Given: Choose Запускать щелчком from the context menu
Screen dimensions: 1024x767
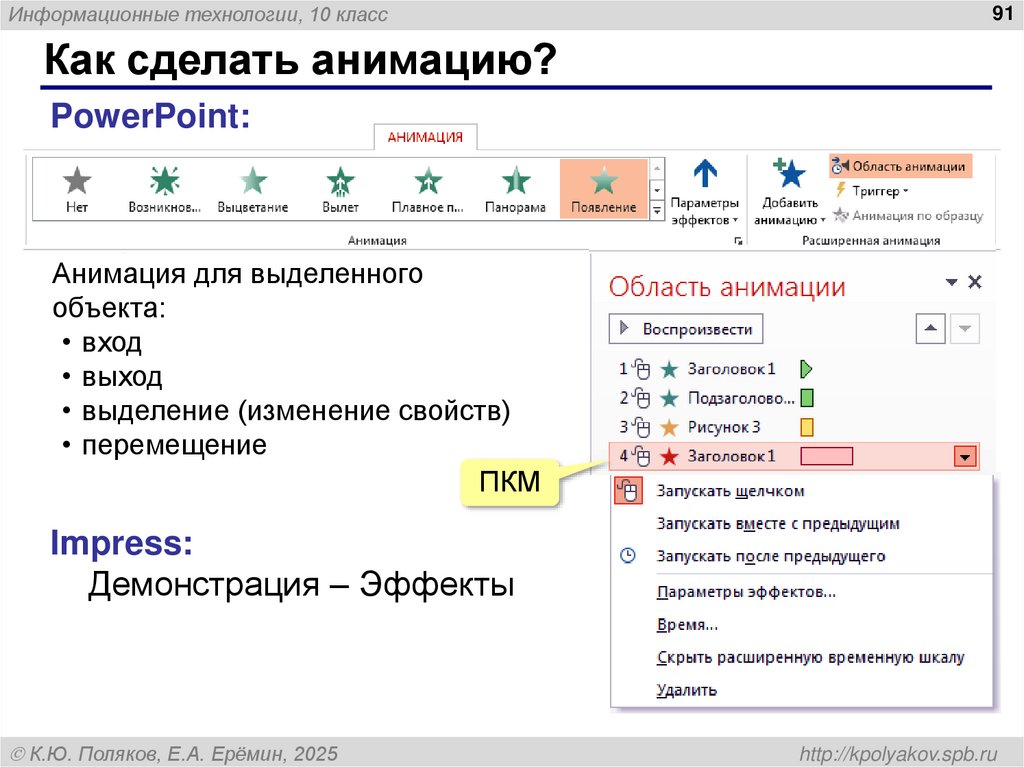Looking at the screenshot, I should pos(730,491).
